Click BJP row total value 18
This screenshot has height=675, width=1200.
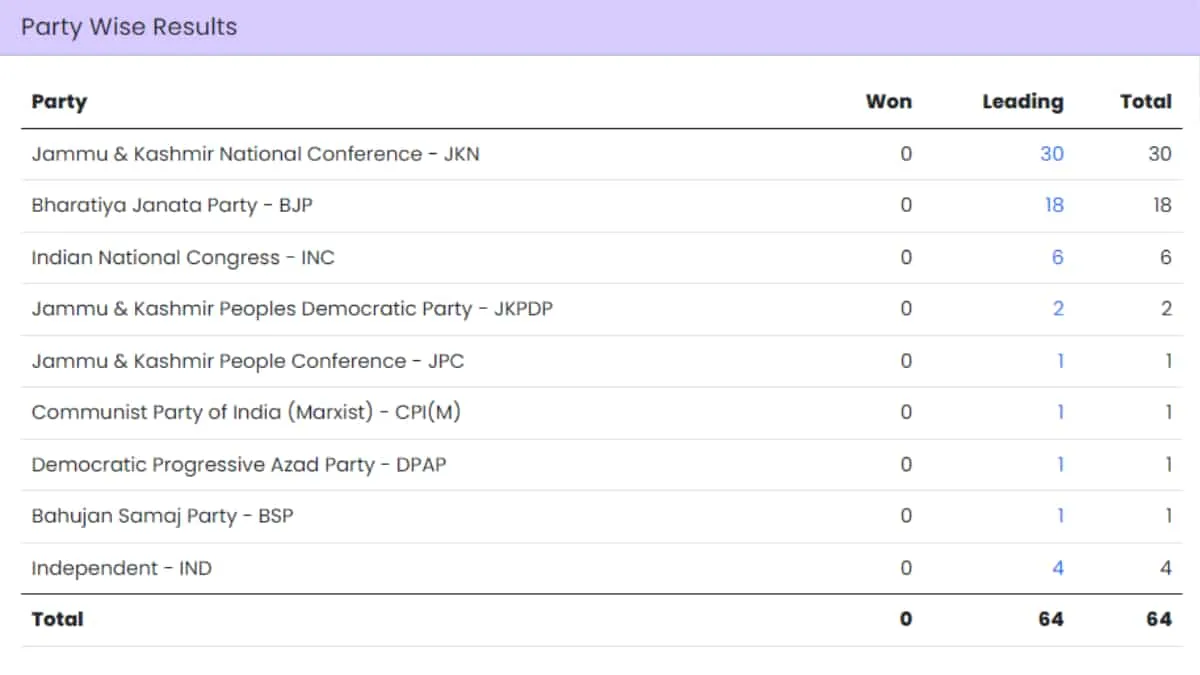(1161, 205)
